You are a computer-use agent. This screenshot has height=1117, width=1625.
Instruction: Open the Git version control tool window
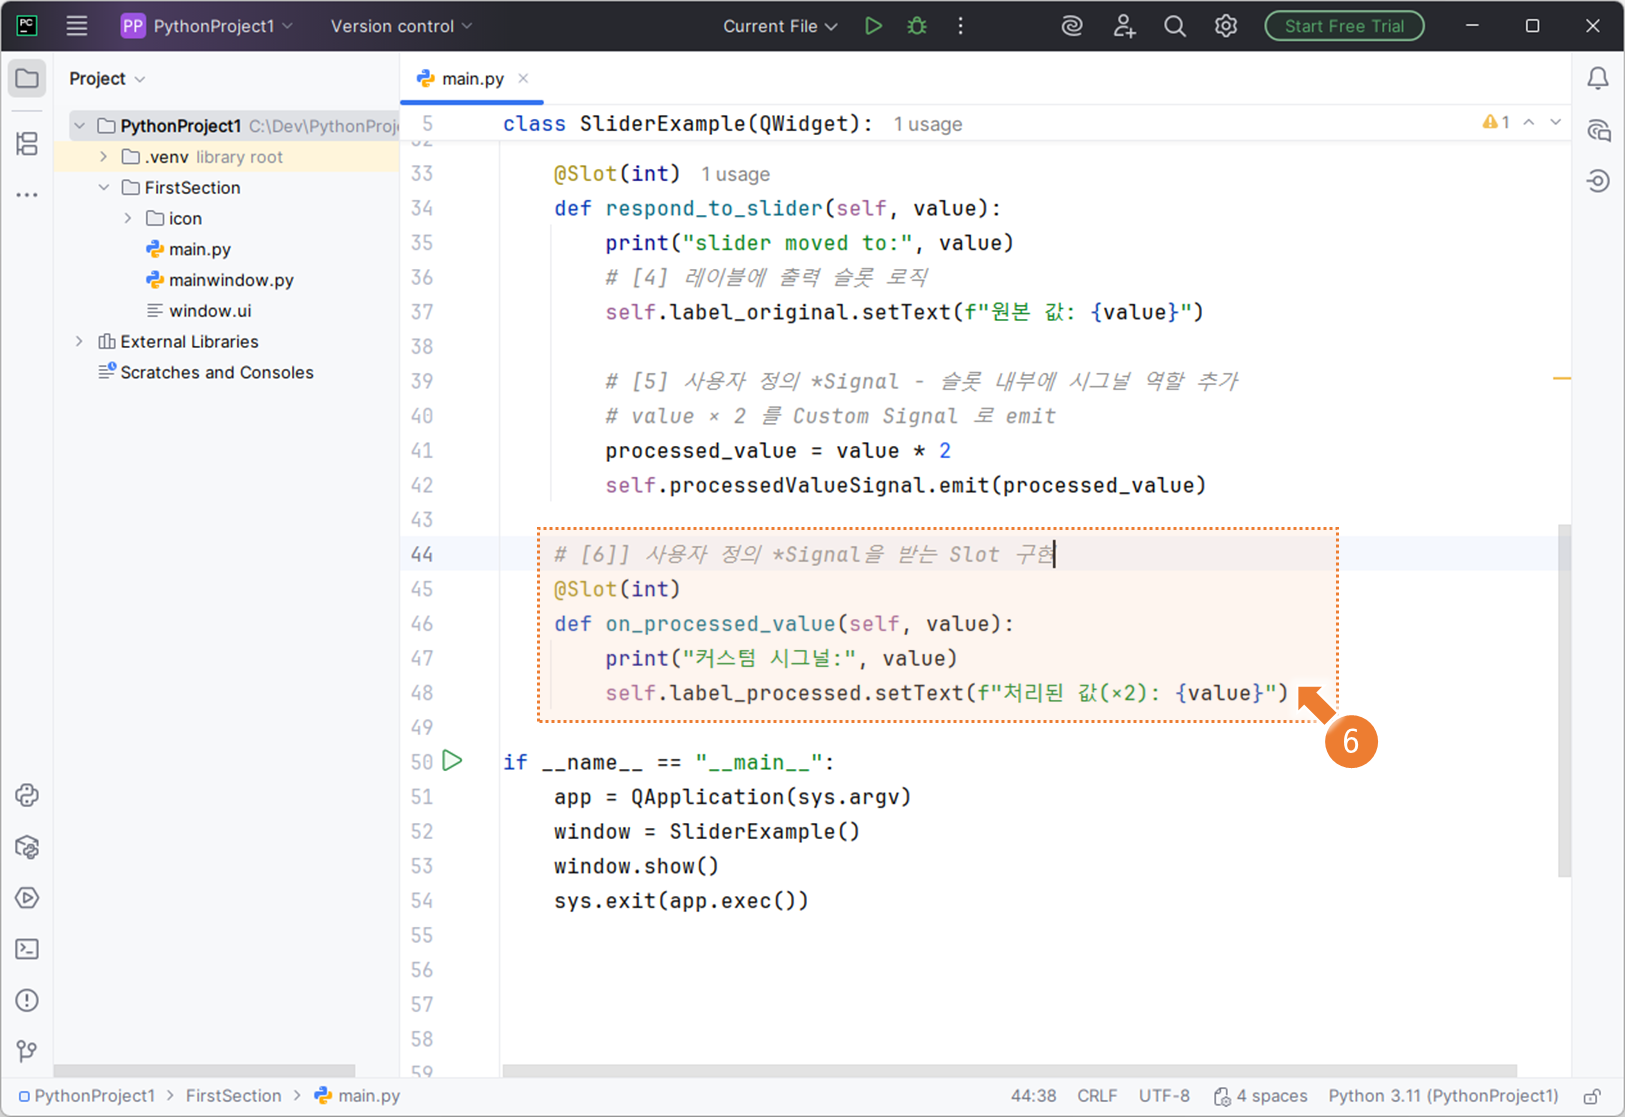[x=27, y=1051]
